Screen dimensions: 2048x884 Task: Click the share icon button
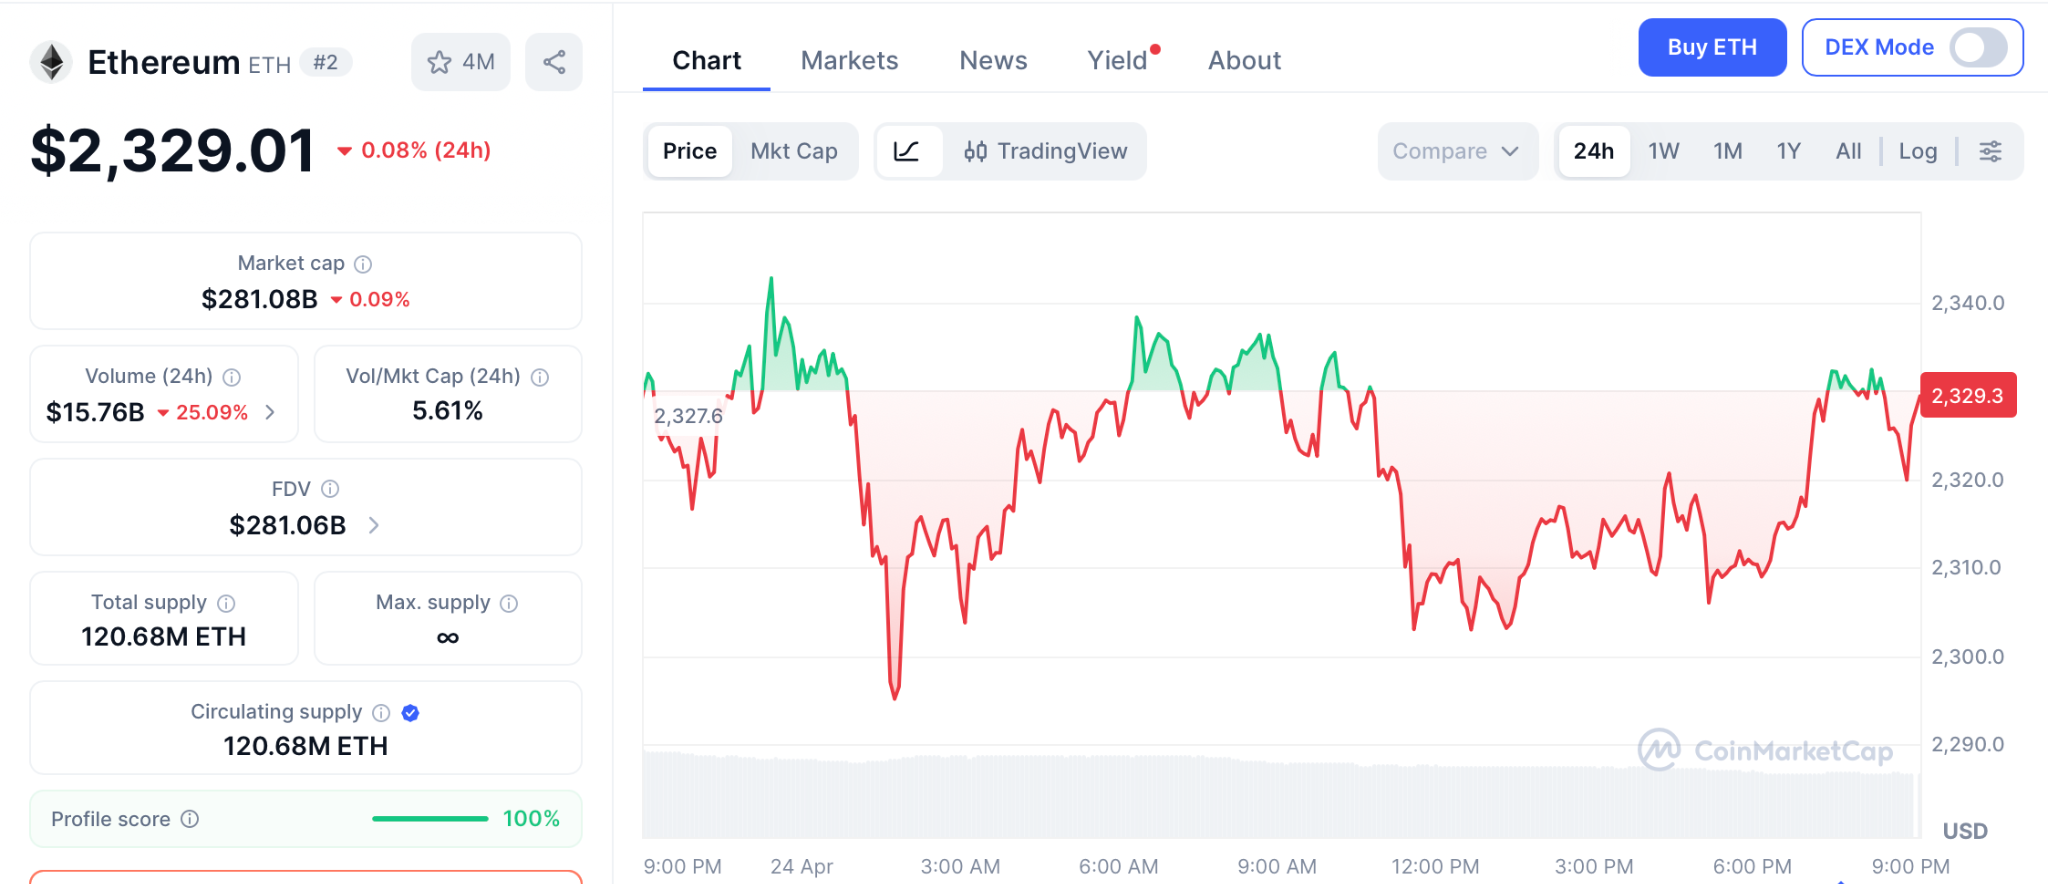[x=554, y=62]
